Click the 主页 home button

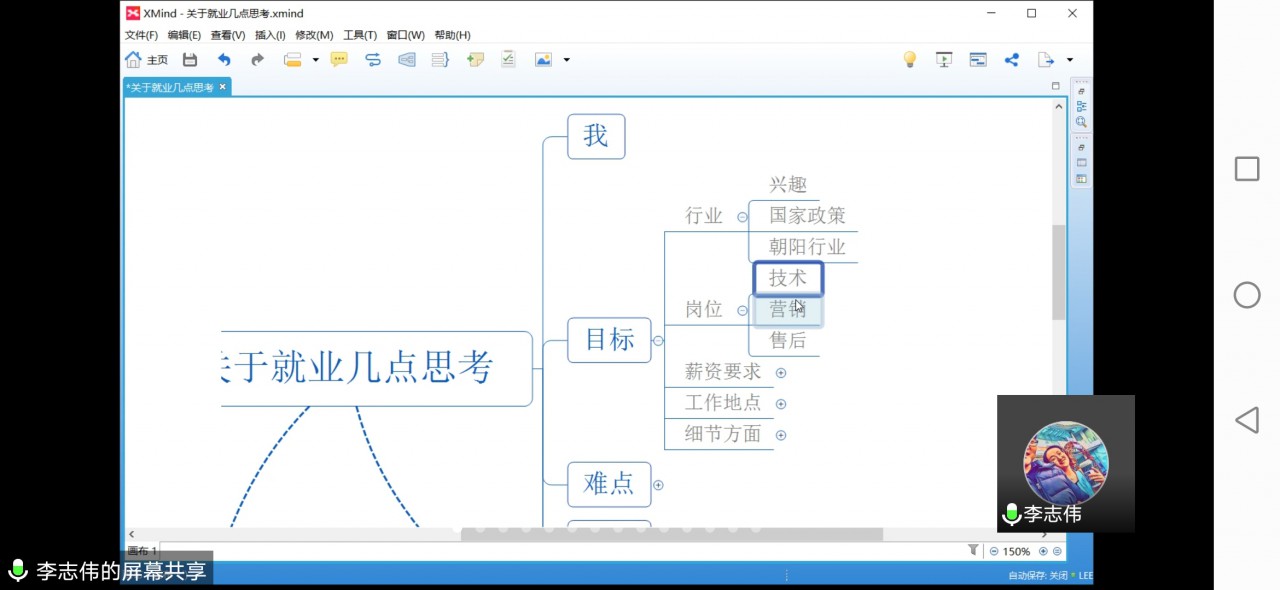click(x=146, y=60)
